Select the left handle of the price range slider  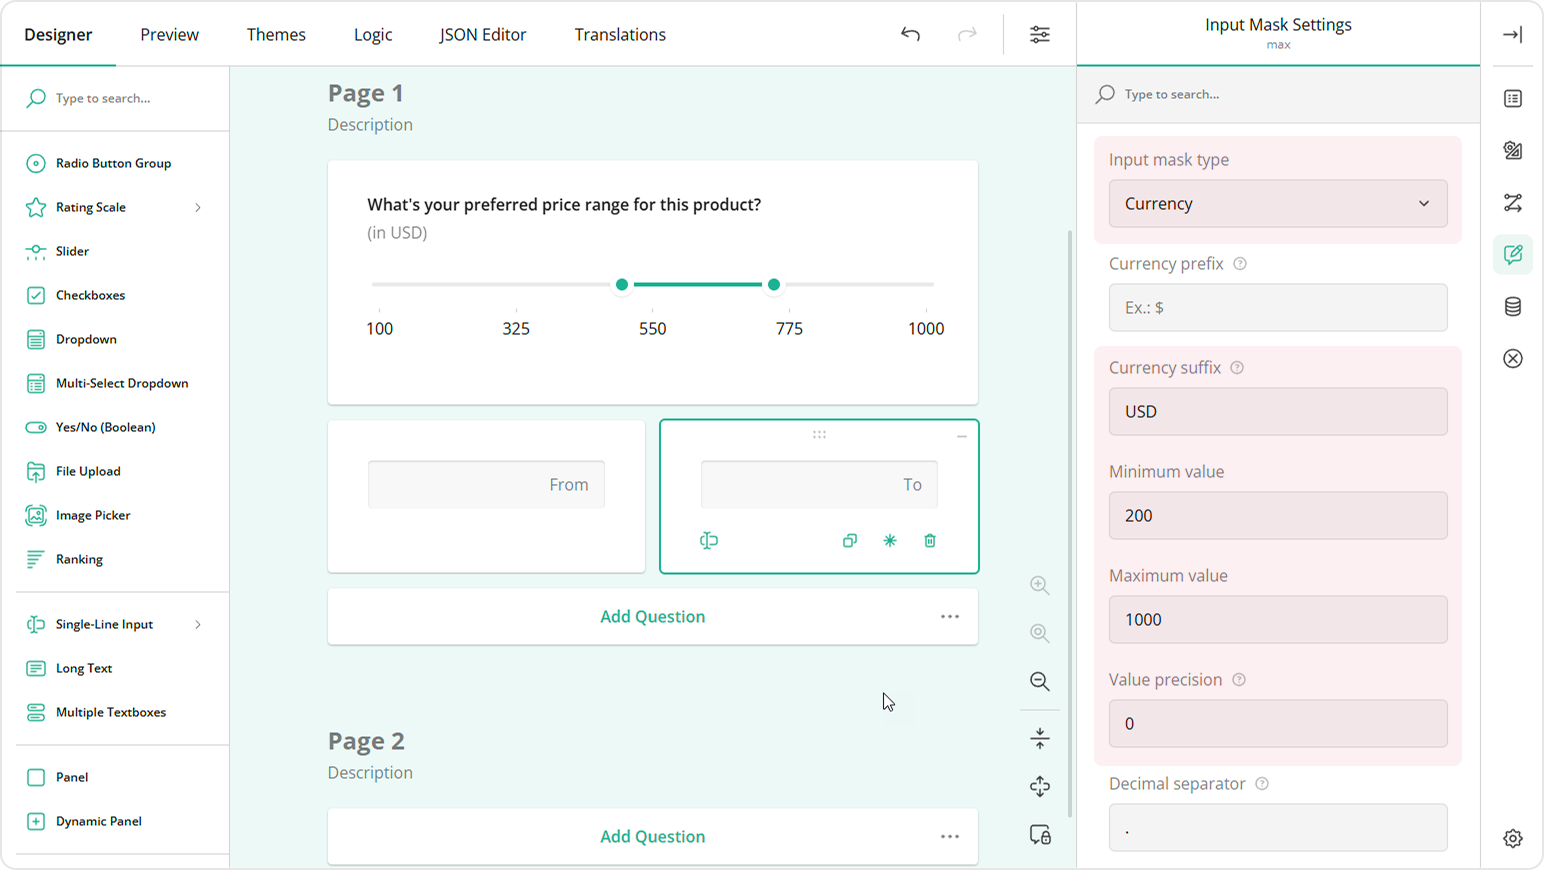tap(622, 285)
